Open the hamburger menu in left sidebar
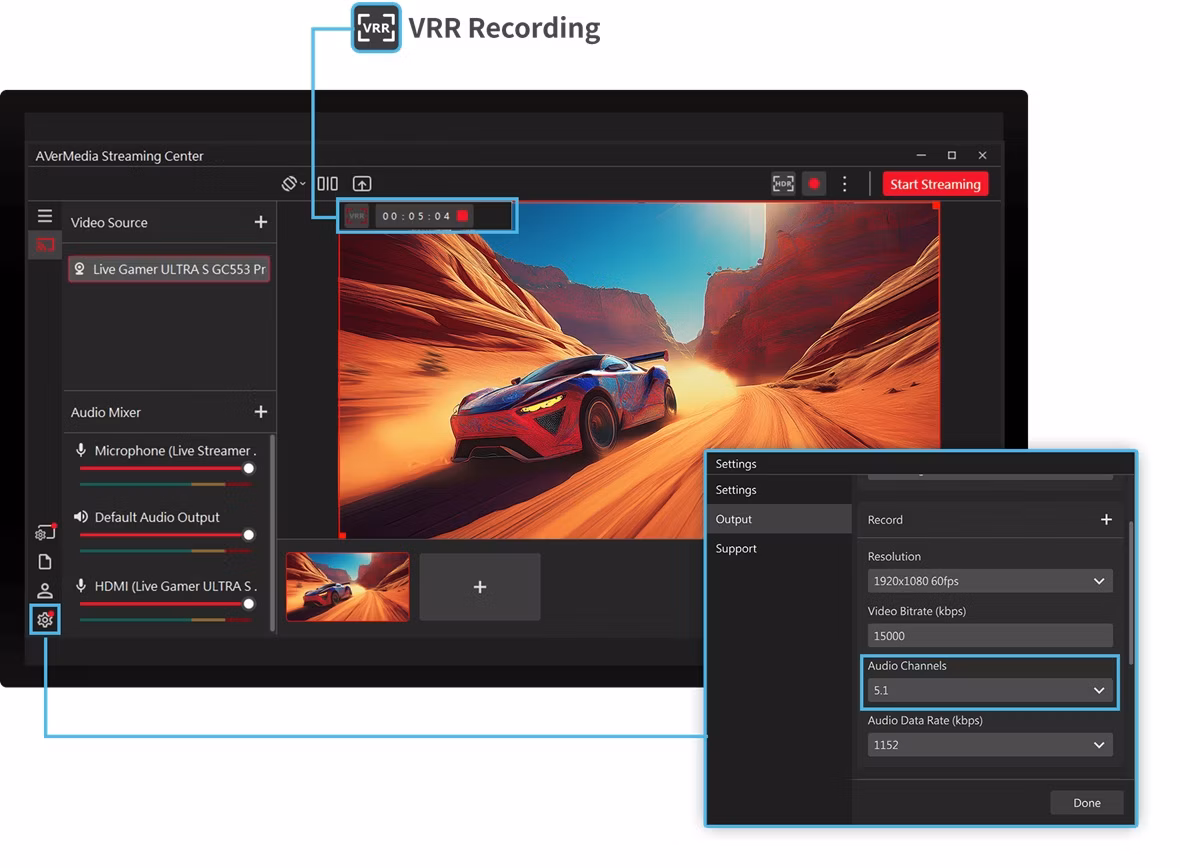1180x868 pixels. pos(45,216)
